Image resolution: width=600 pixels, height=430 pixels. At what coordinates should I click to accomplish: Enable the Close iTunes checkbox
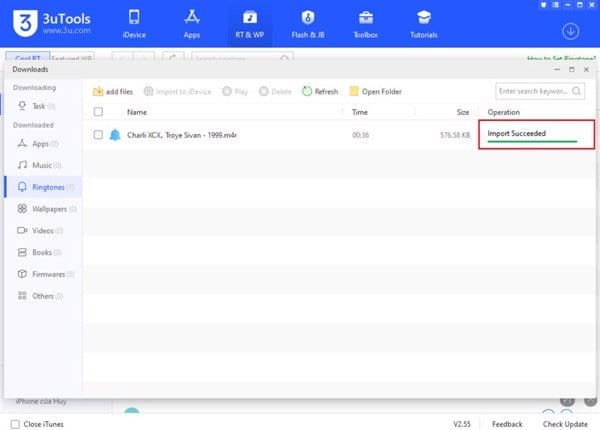pos(15,424)
